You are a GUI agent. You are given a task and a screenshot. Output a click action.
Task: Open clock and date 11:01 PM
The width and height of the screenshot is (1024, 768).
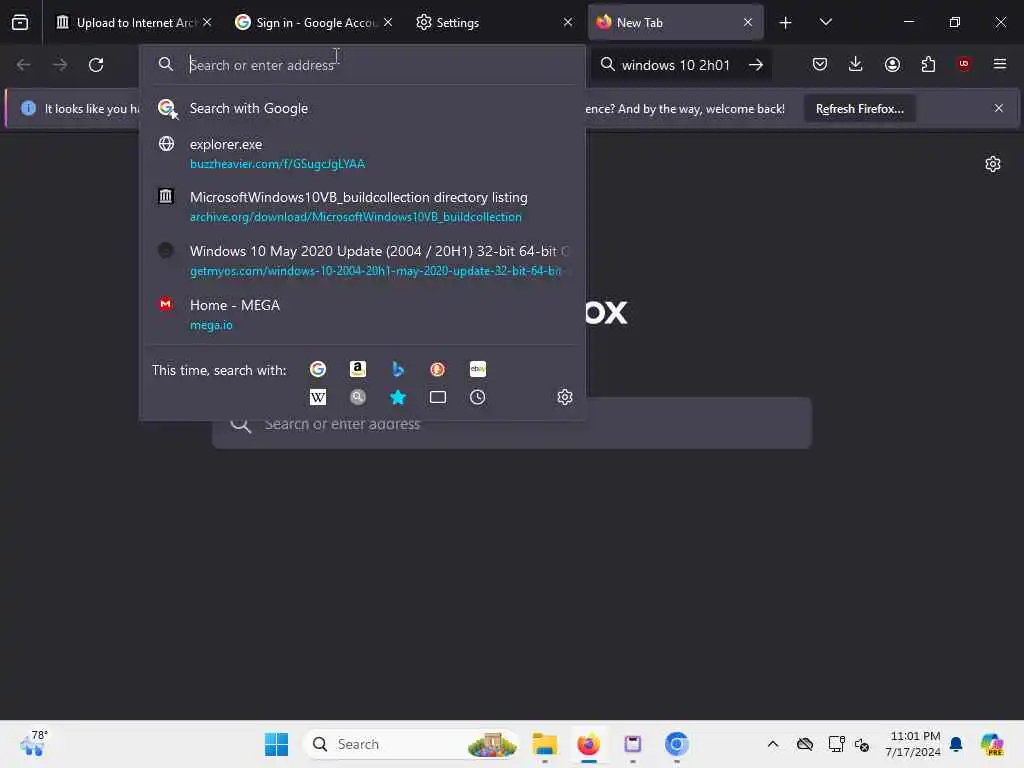click(913, 744)
